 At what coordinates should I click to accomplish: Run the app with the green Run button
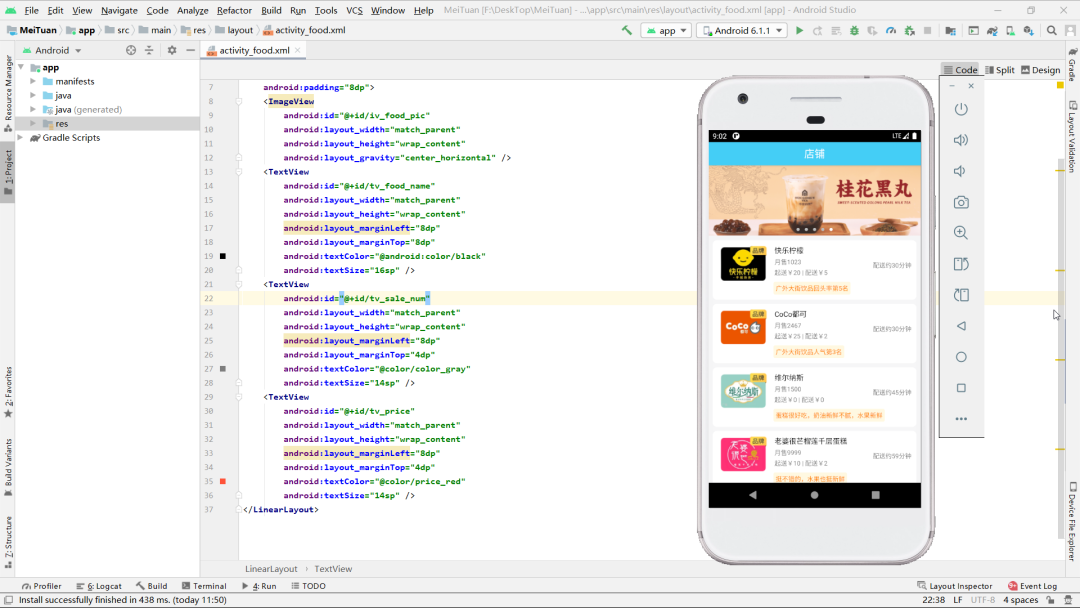click(x=799, y=31)
